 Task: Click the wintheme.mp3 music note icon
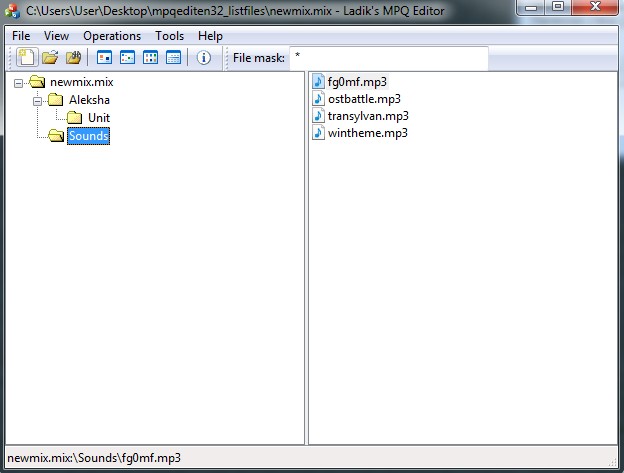tap(318, 132)
